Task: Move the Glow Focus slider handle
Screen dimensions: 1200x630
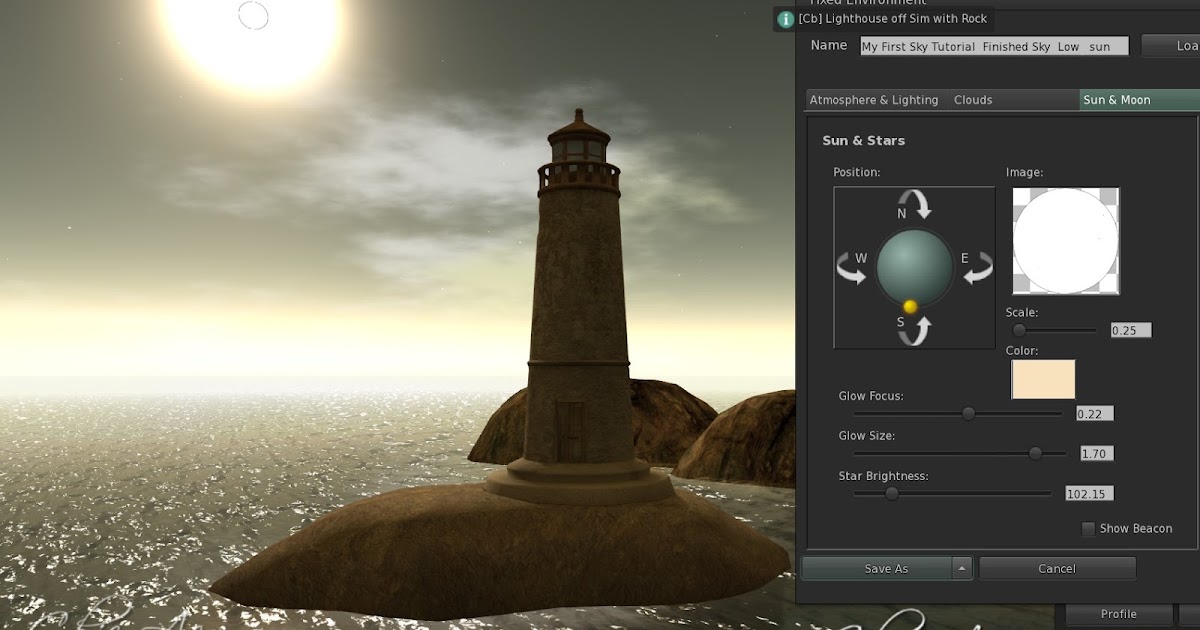Action: (x=967, y=413)
